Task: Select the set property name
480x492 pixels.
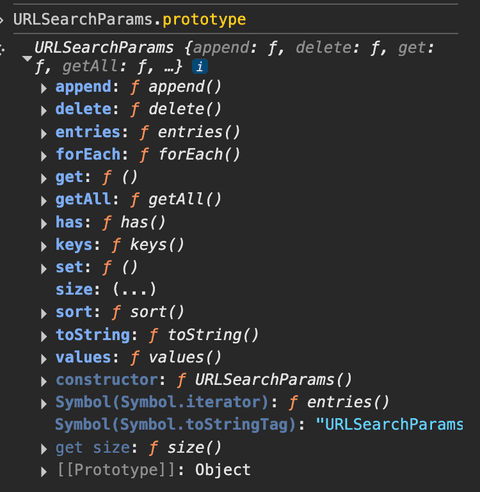Action: pos(69,267)
